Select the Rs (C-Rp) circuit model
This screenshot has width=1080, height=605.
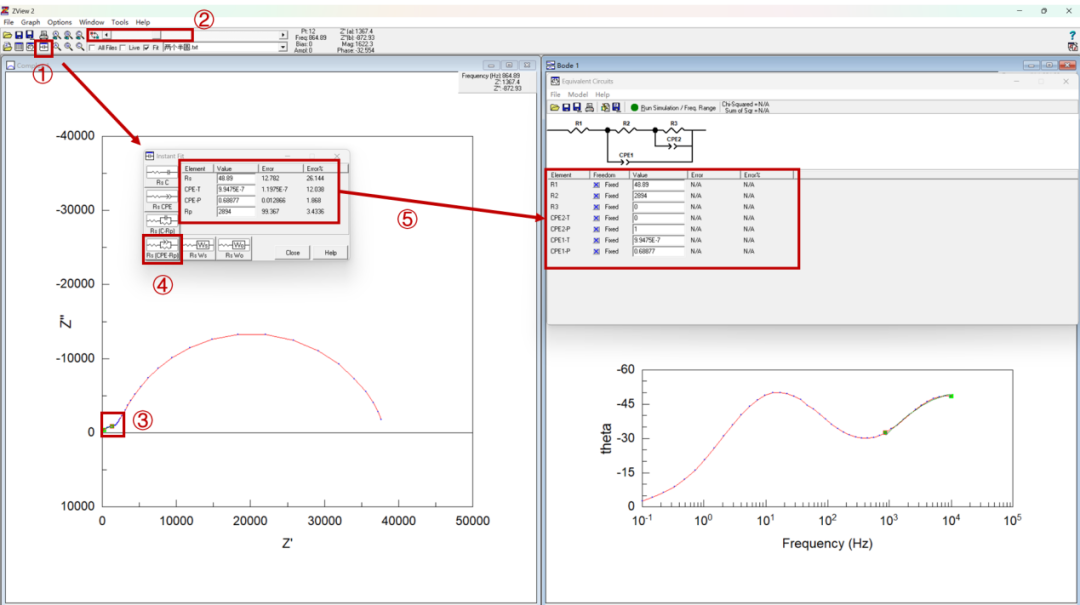[x=162, y=224]
